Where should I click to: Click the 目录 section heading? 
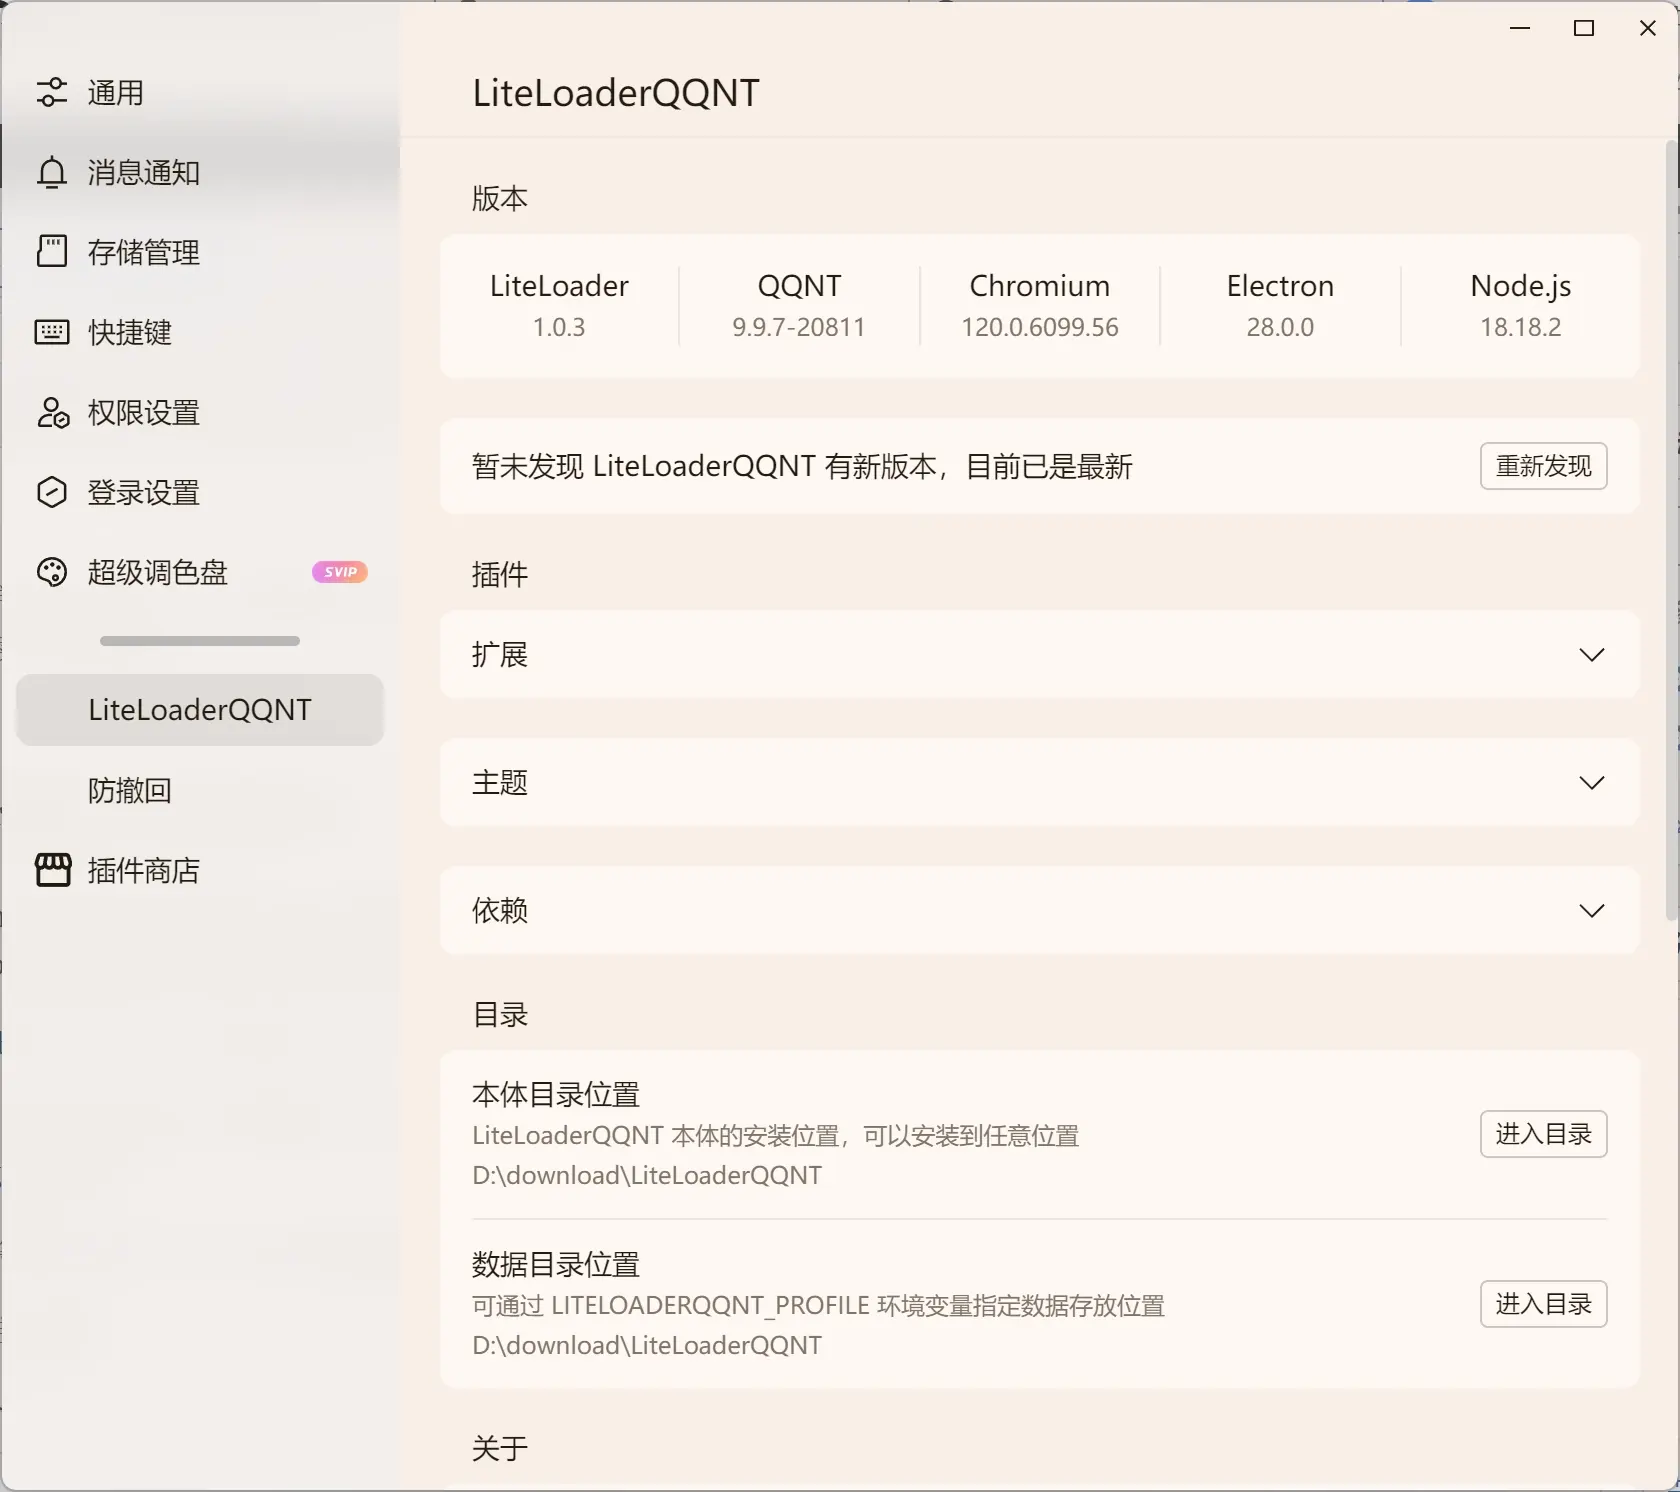[x=500, y=1014]
